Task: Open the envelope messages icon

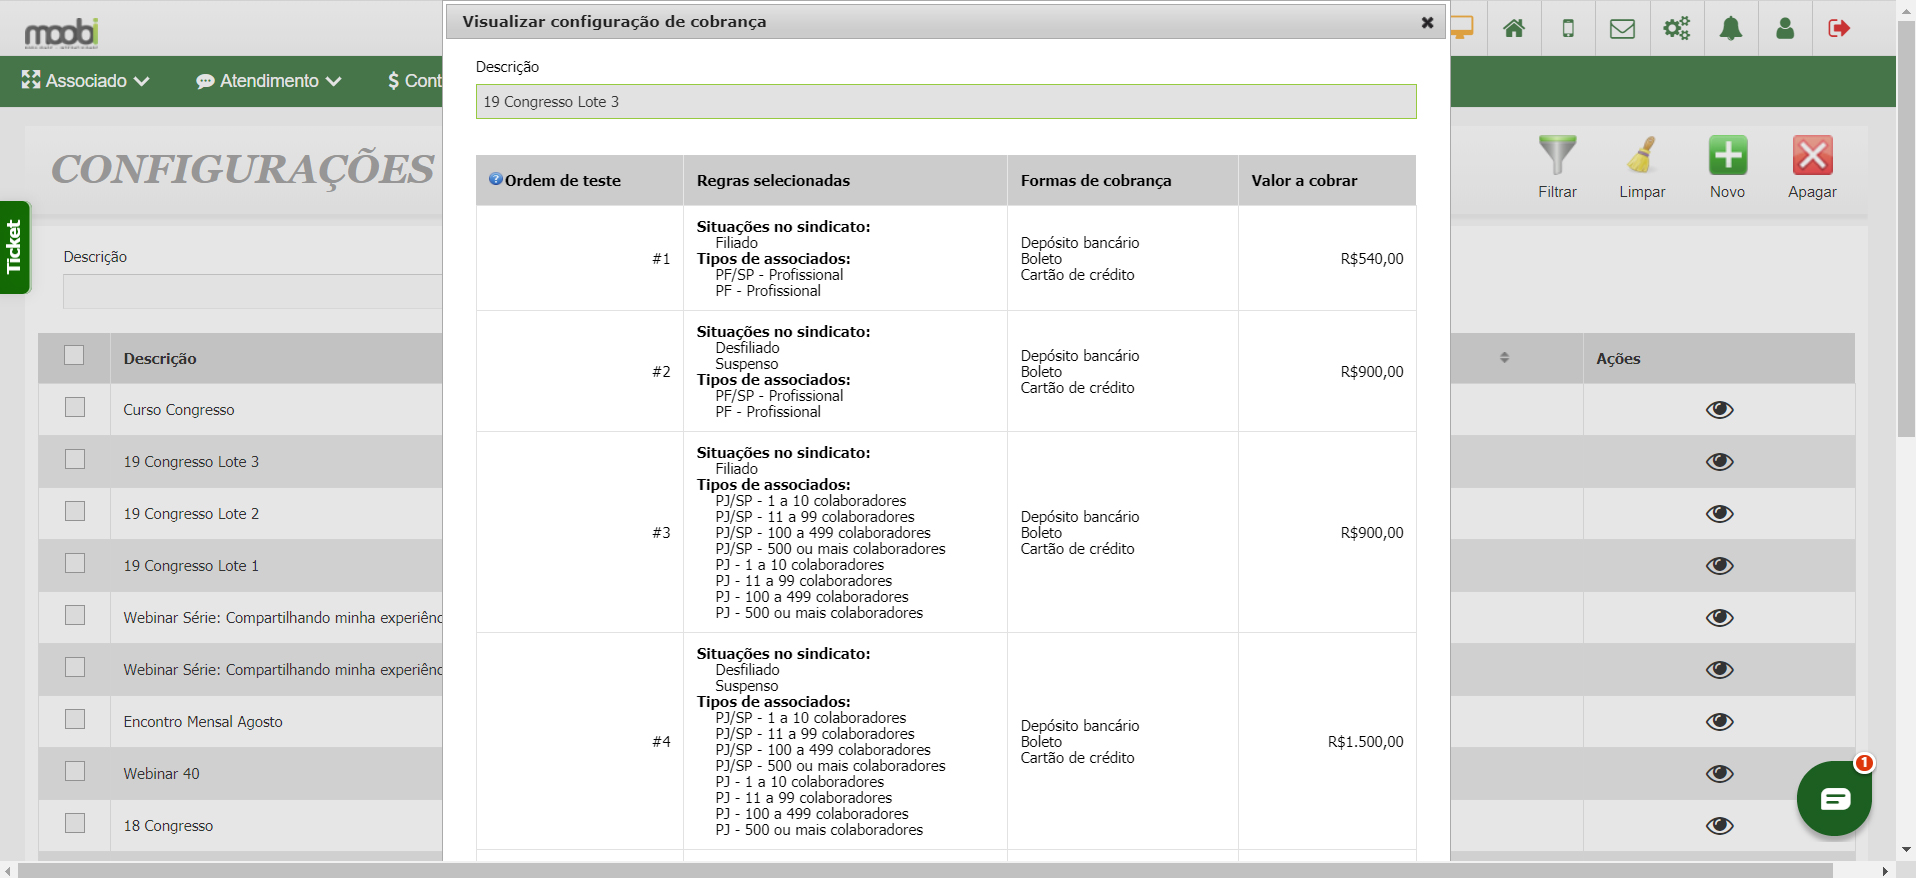Action: coord(1622,28)
